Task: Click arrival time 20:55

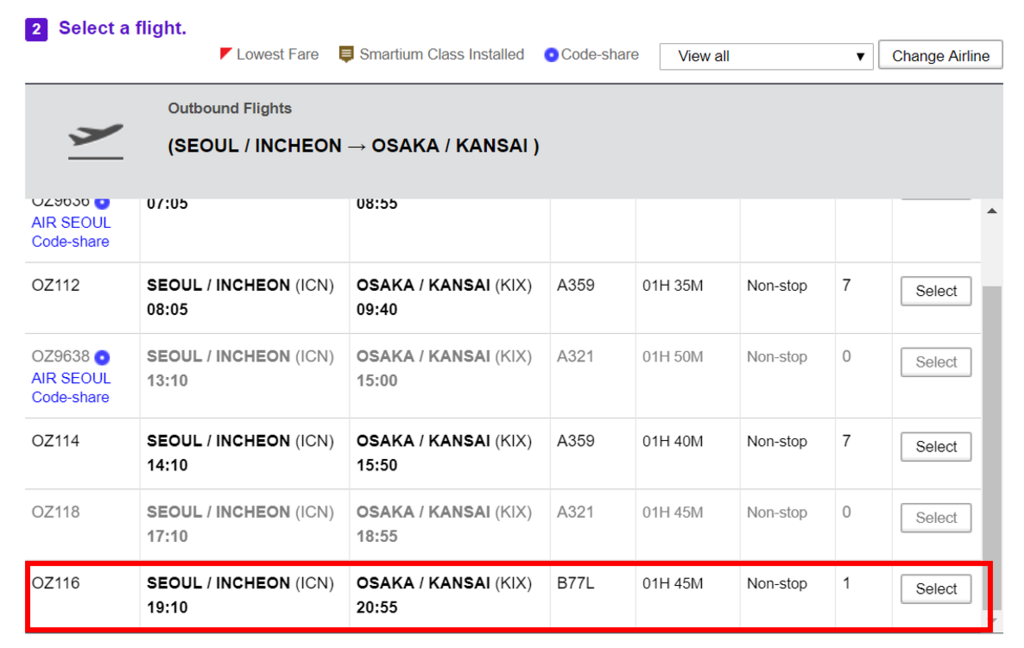Action: click(377, 608)
